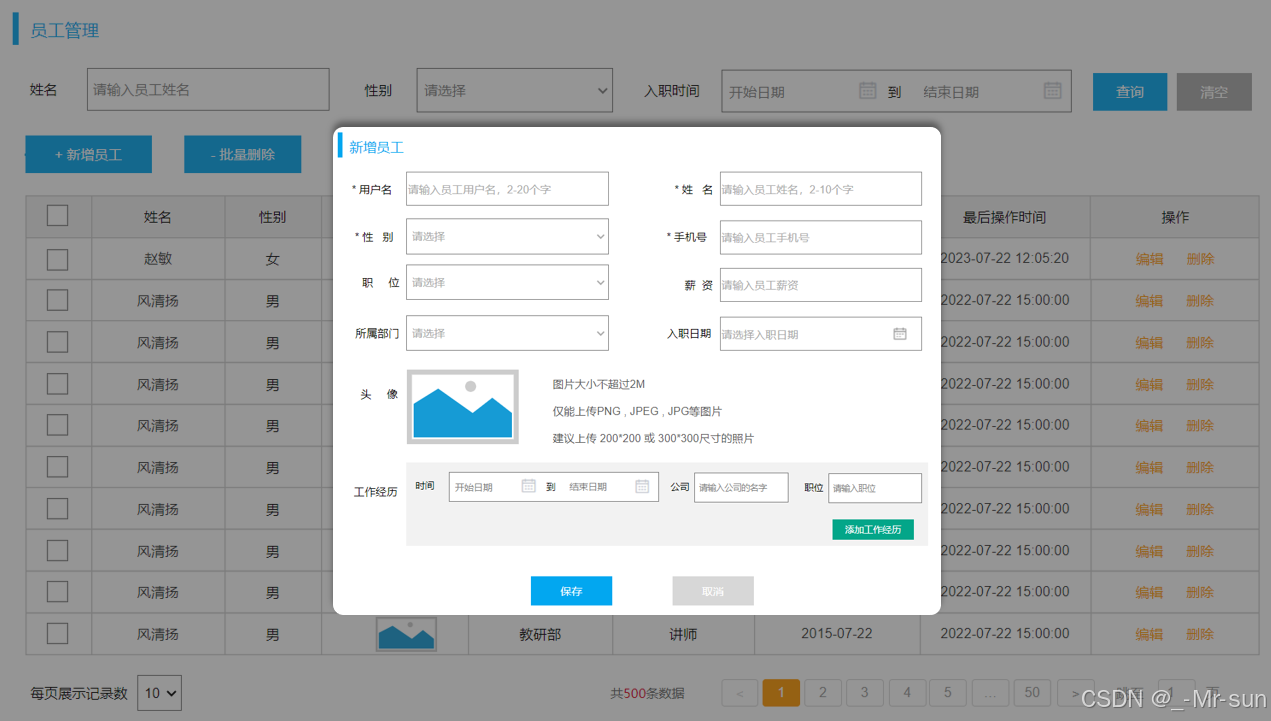Click the 查询 search button
Image resolution: width=1271 pixels, height=721 pixels.
point(1130,91)
